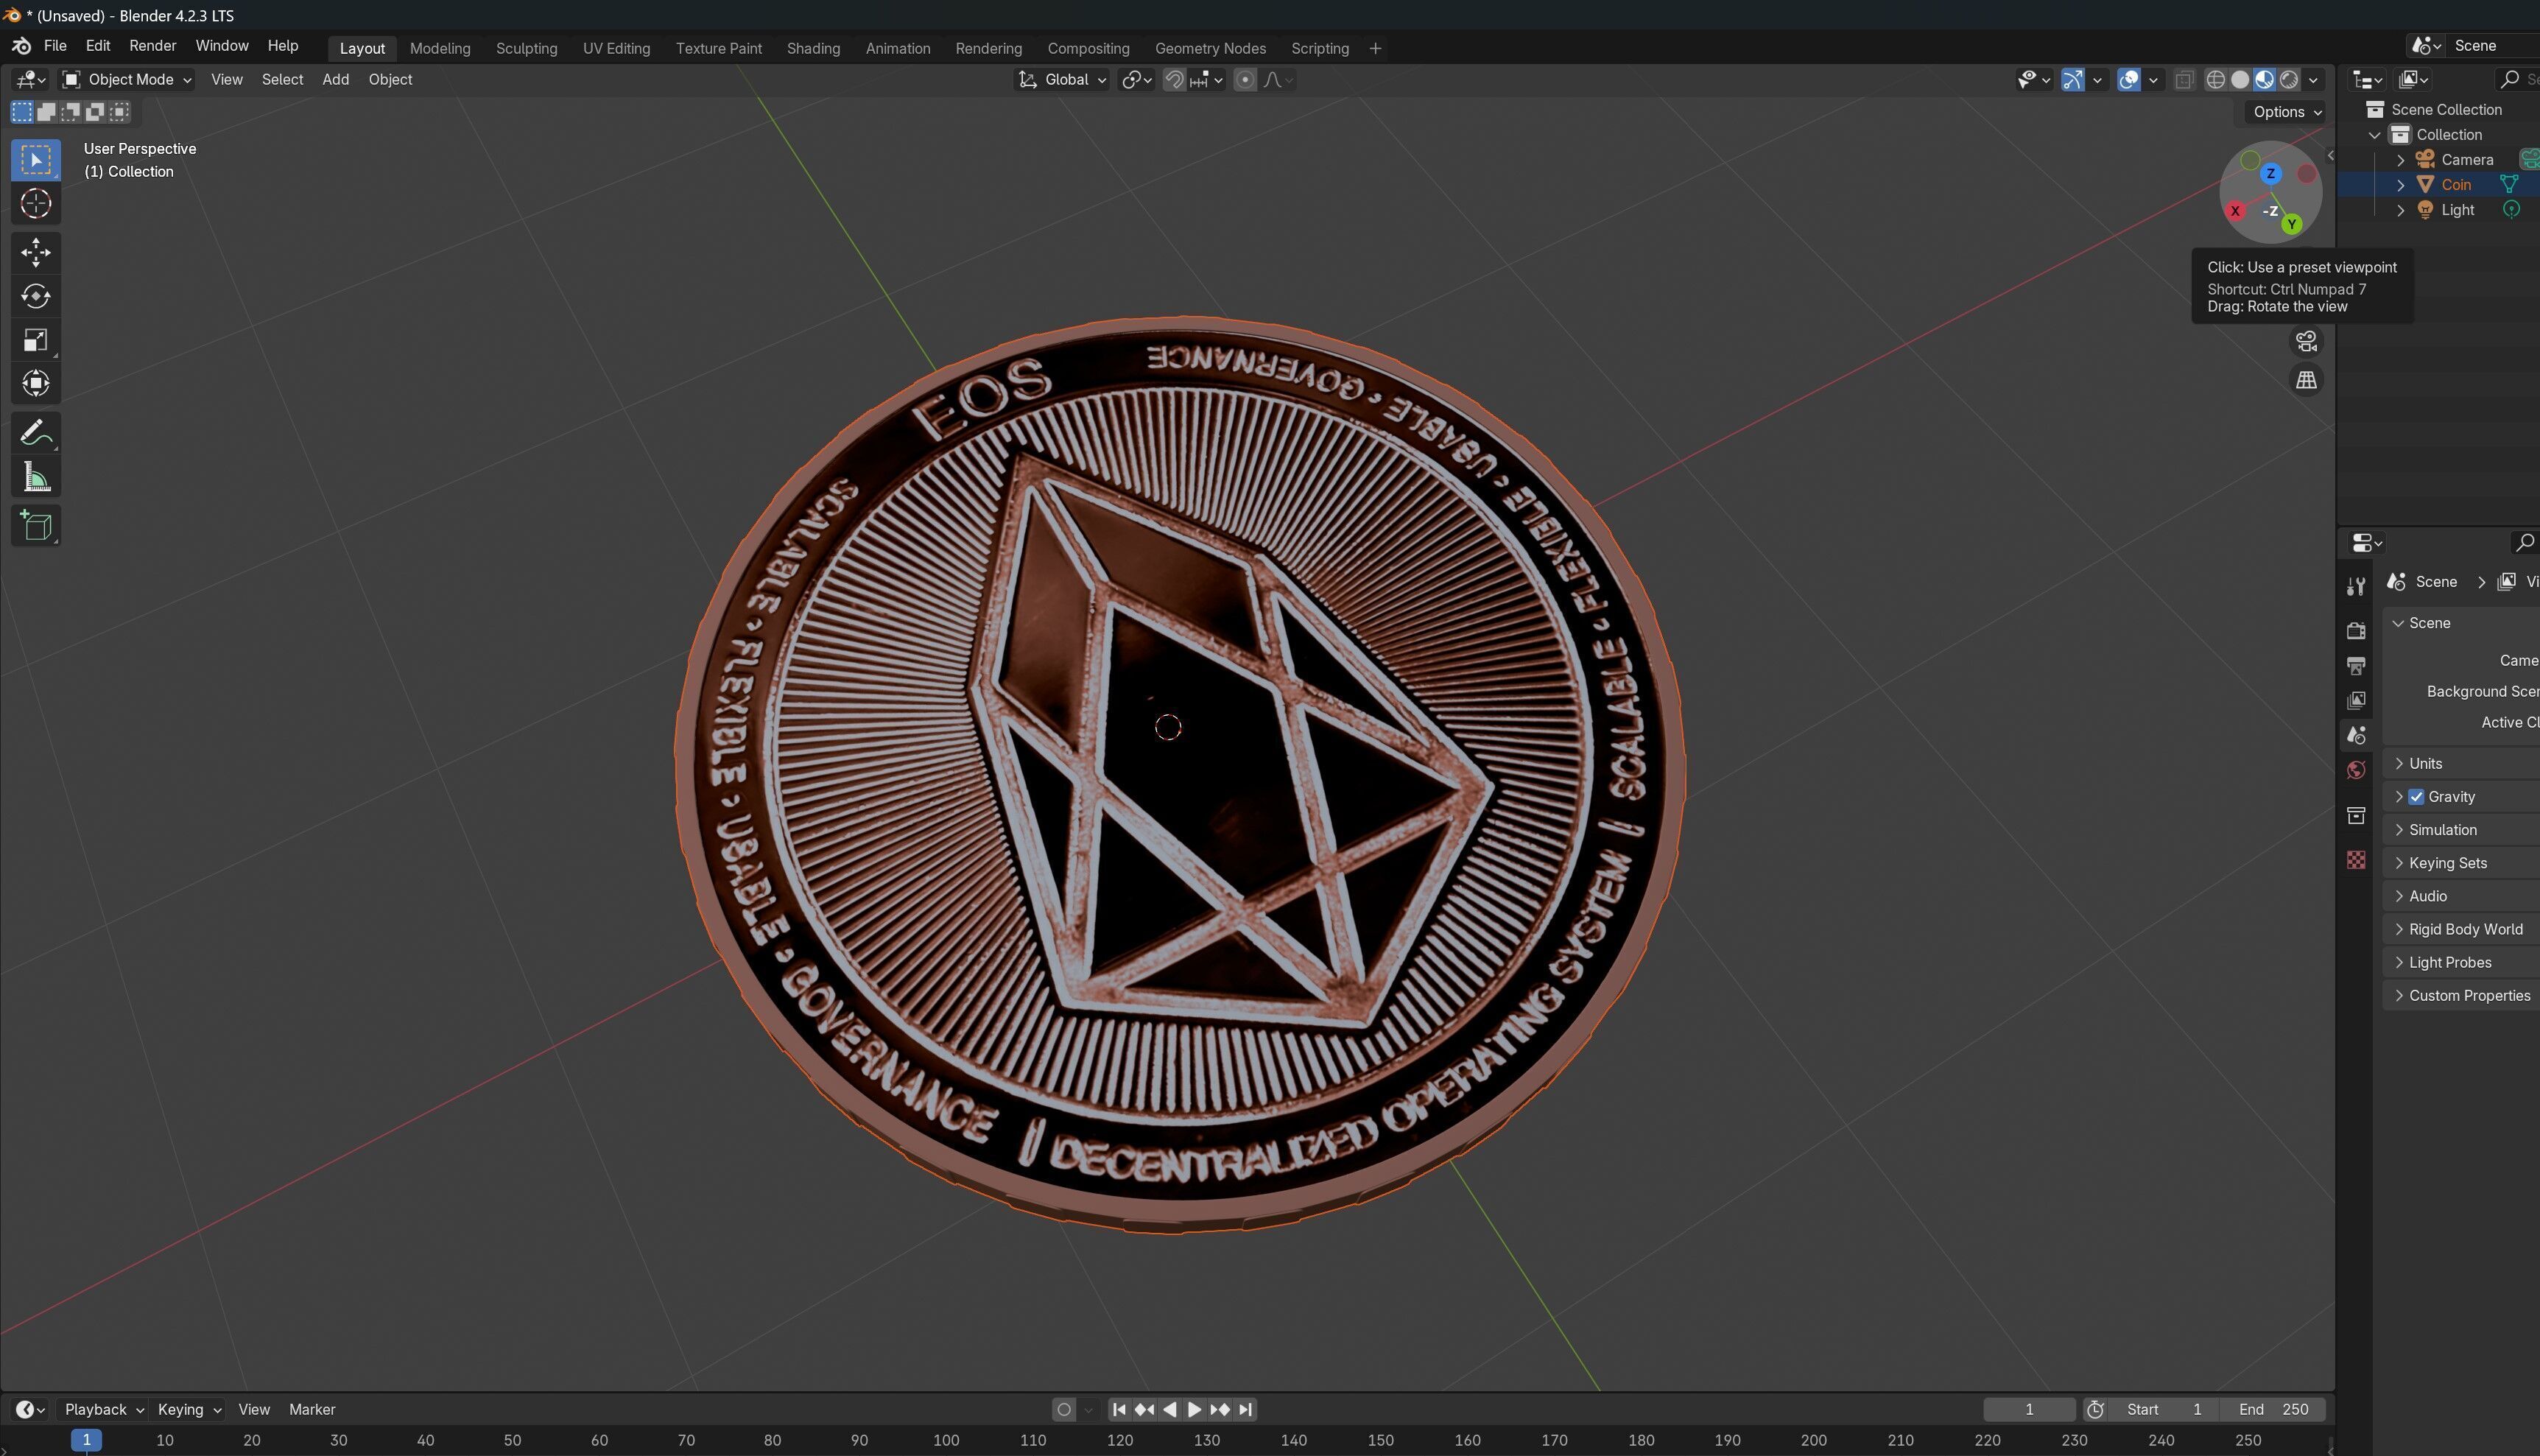Toggle snapping magnet button

(1174, 80)
